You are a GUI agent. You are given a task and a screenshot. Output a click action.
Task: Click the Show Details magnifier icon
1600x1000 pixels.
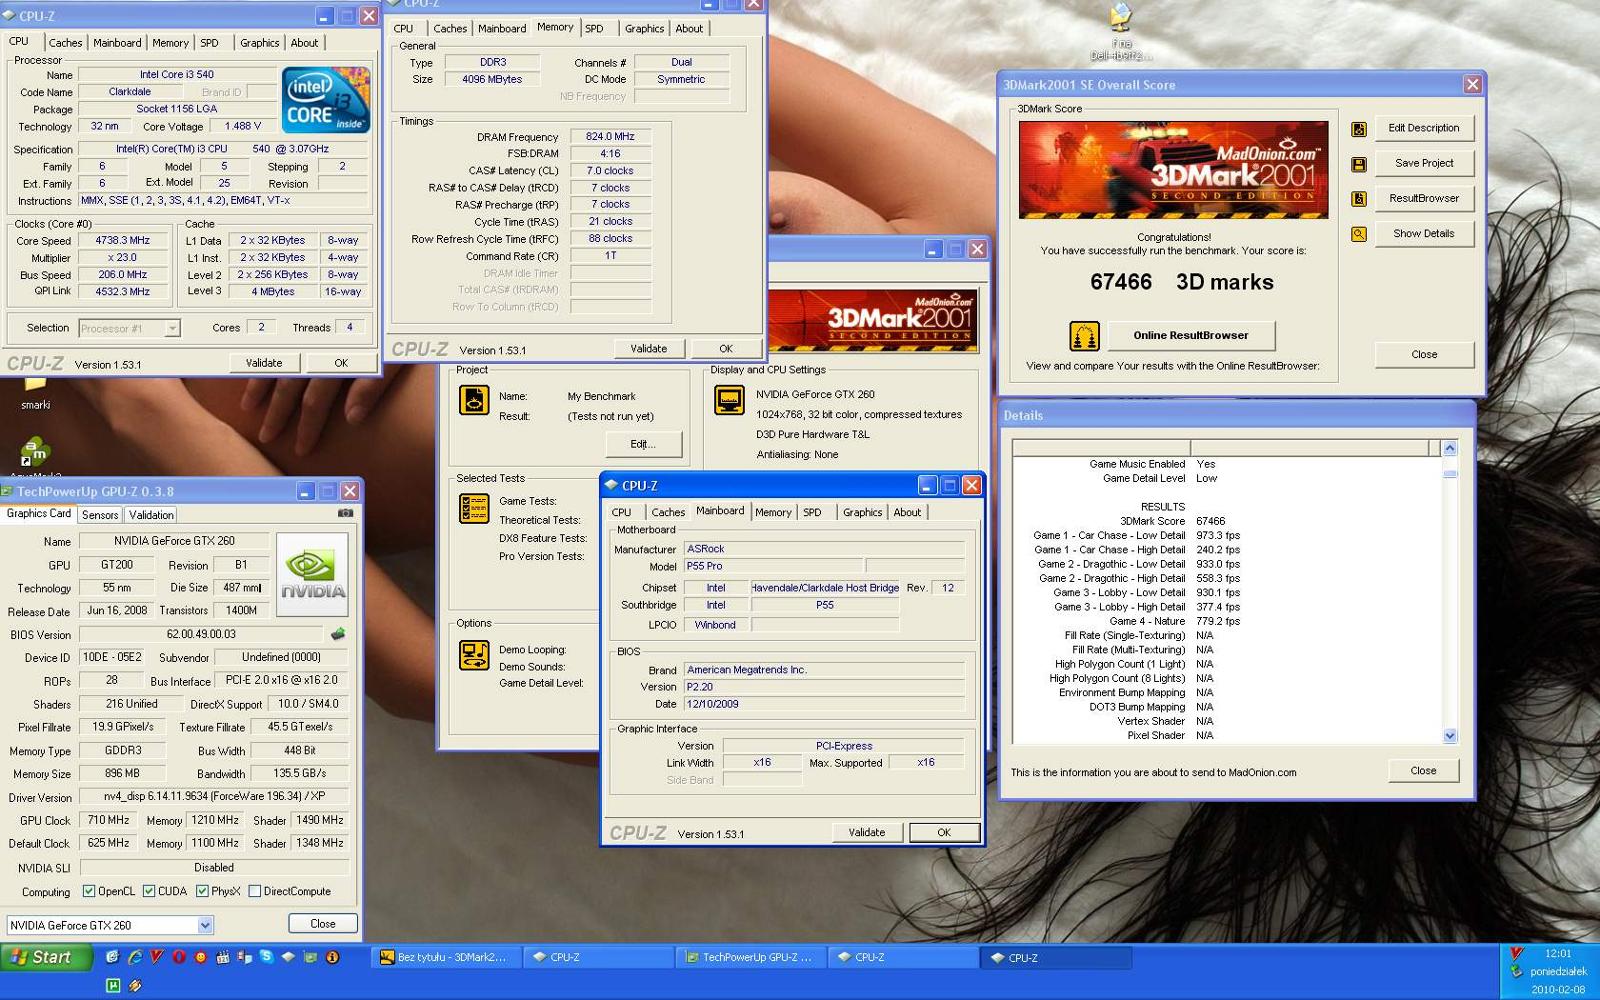click(x=1358, y=234)
